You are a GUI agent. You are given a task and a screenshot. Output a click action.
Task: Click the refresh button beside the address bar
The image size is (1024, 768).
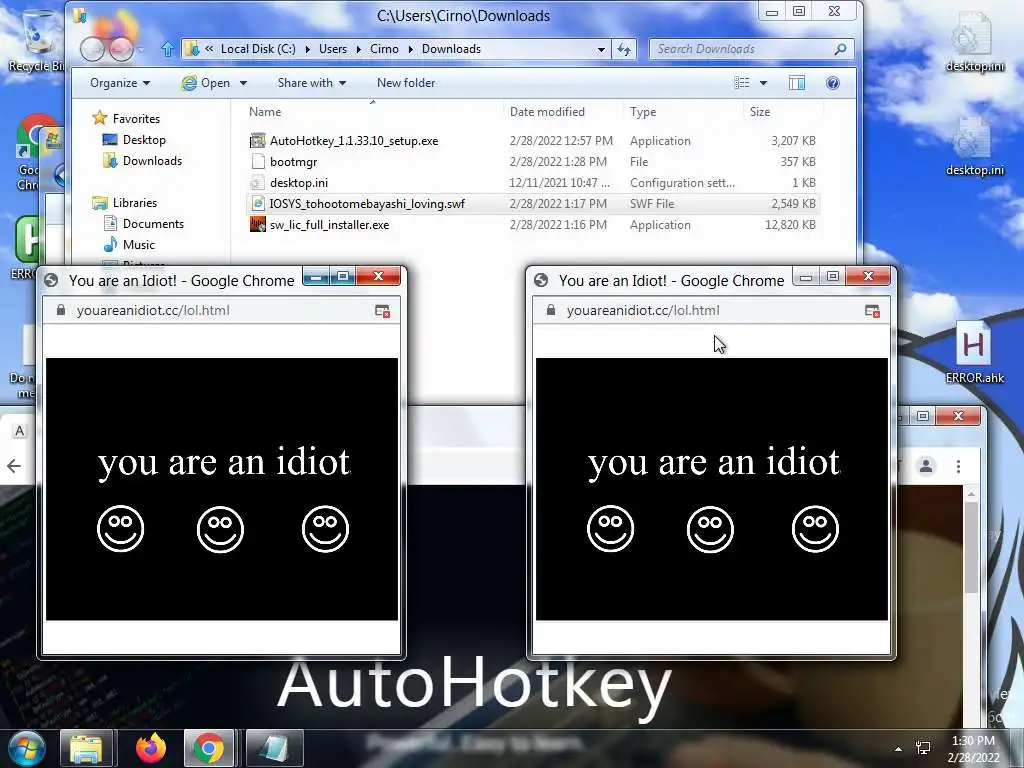tap(624, 49)
